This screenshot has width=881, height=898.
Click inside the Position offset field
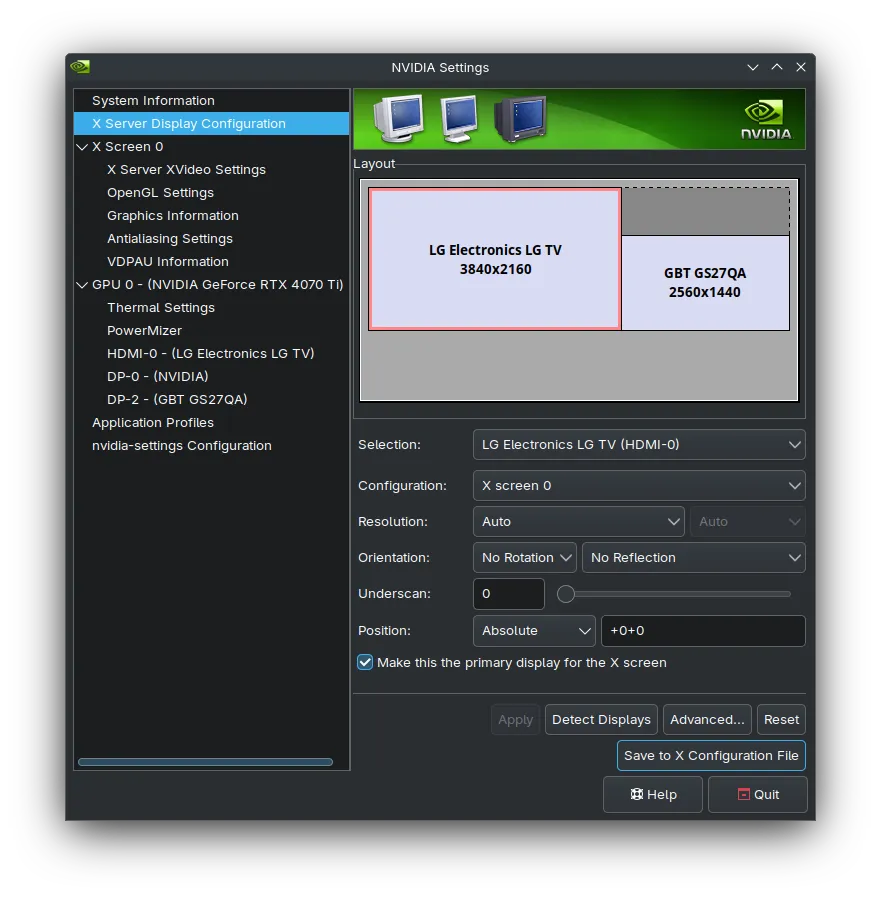(x=703, y=631)
